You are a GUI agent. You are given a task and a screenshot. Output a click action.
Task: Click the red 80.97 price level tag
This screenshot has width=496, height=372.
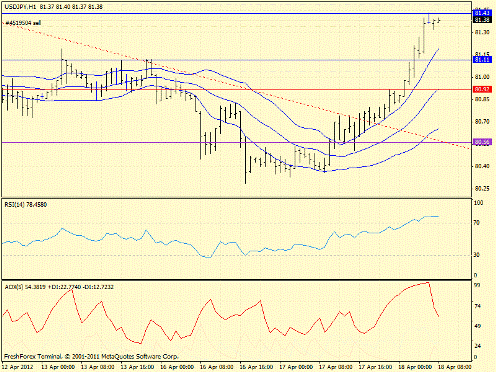click(482, 89)
